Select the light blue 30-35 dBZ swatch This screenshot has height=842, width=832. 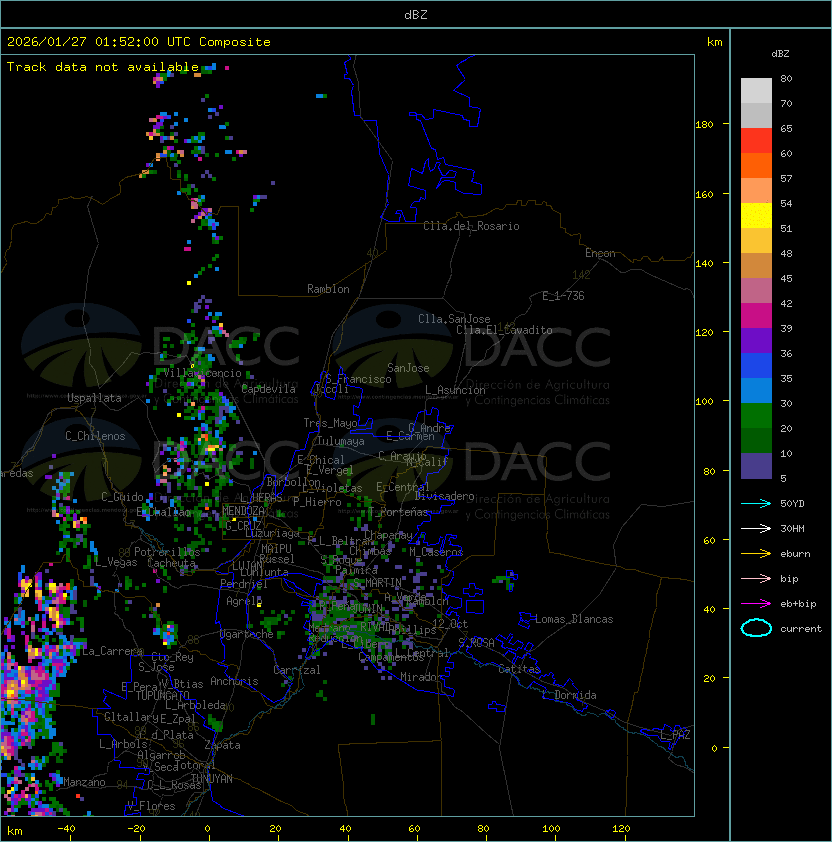756,390
